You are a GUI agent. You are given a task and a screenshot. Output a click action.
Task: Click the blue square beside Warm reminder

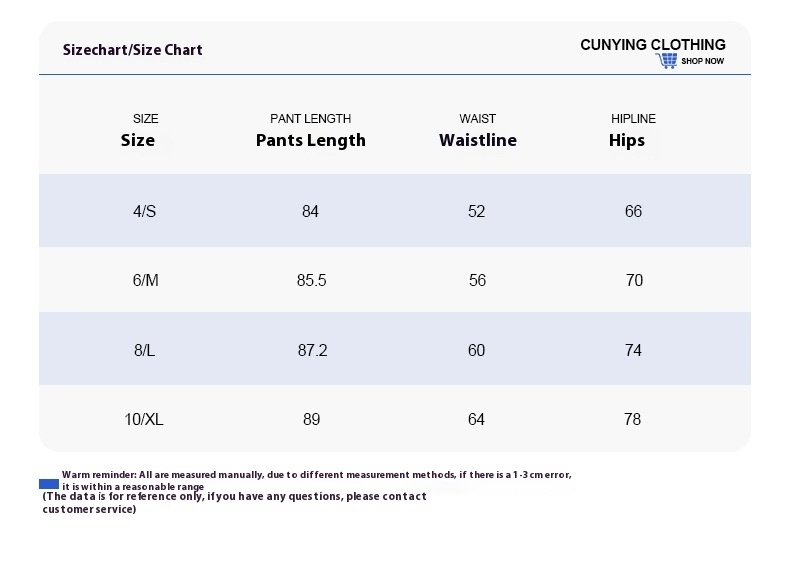(49, 483)
